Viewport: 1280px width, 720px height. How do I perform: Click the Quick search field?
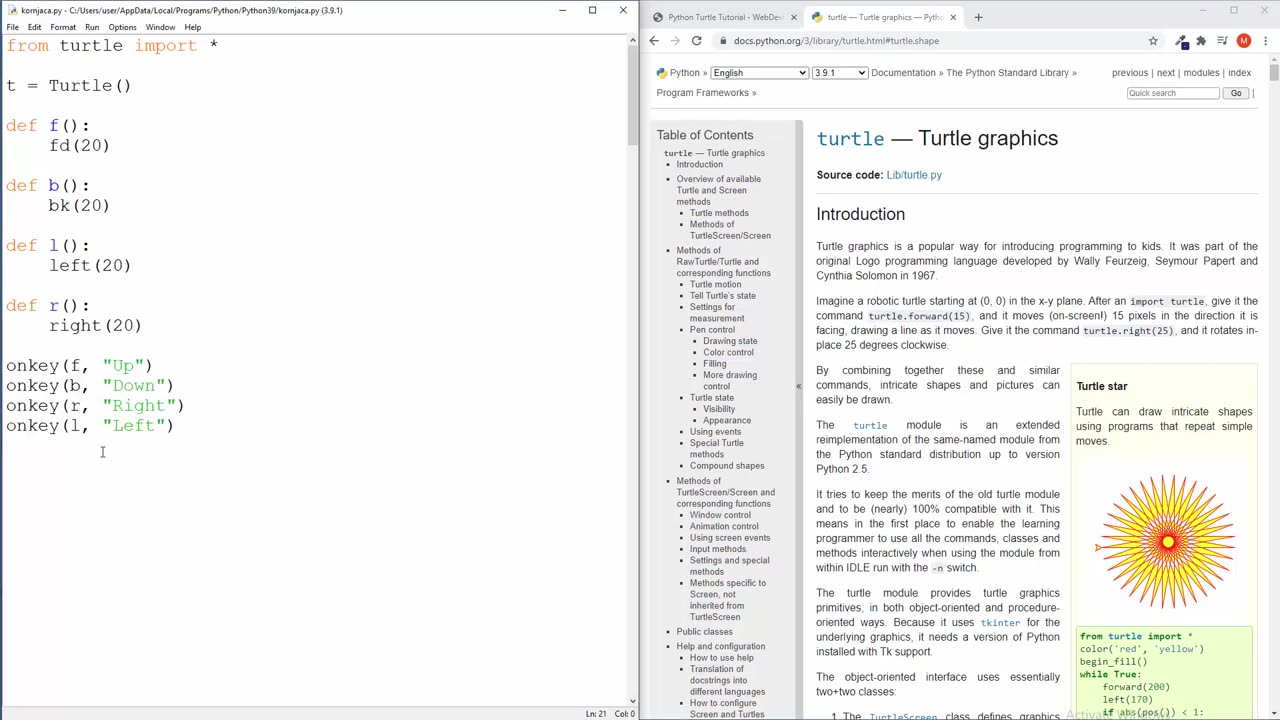[1173, 93]
